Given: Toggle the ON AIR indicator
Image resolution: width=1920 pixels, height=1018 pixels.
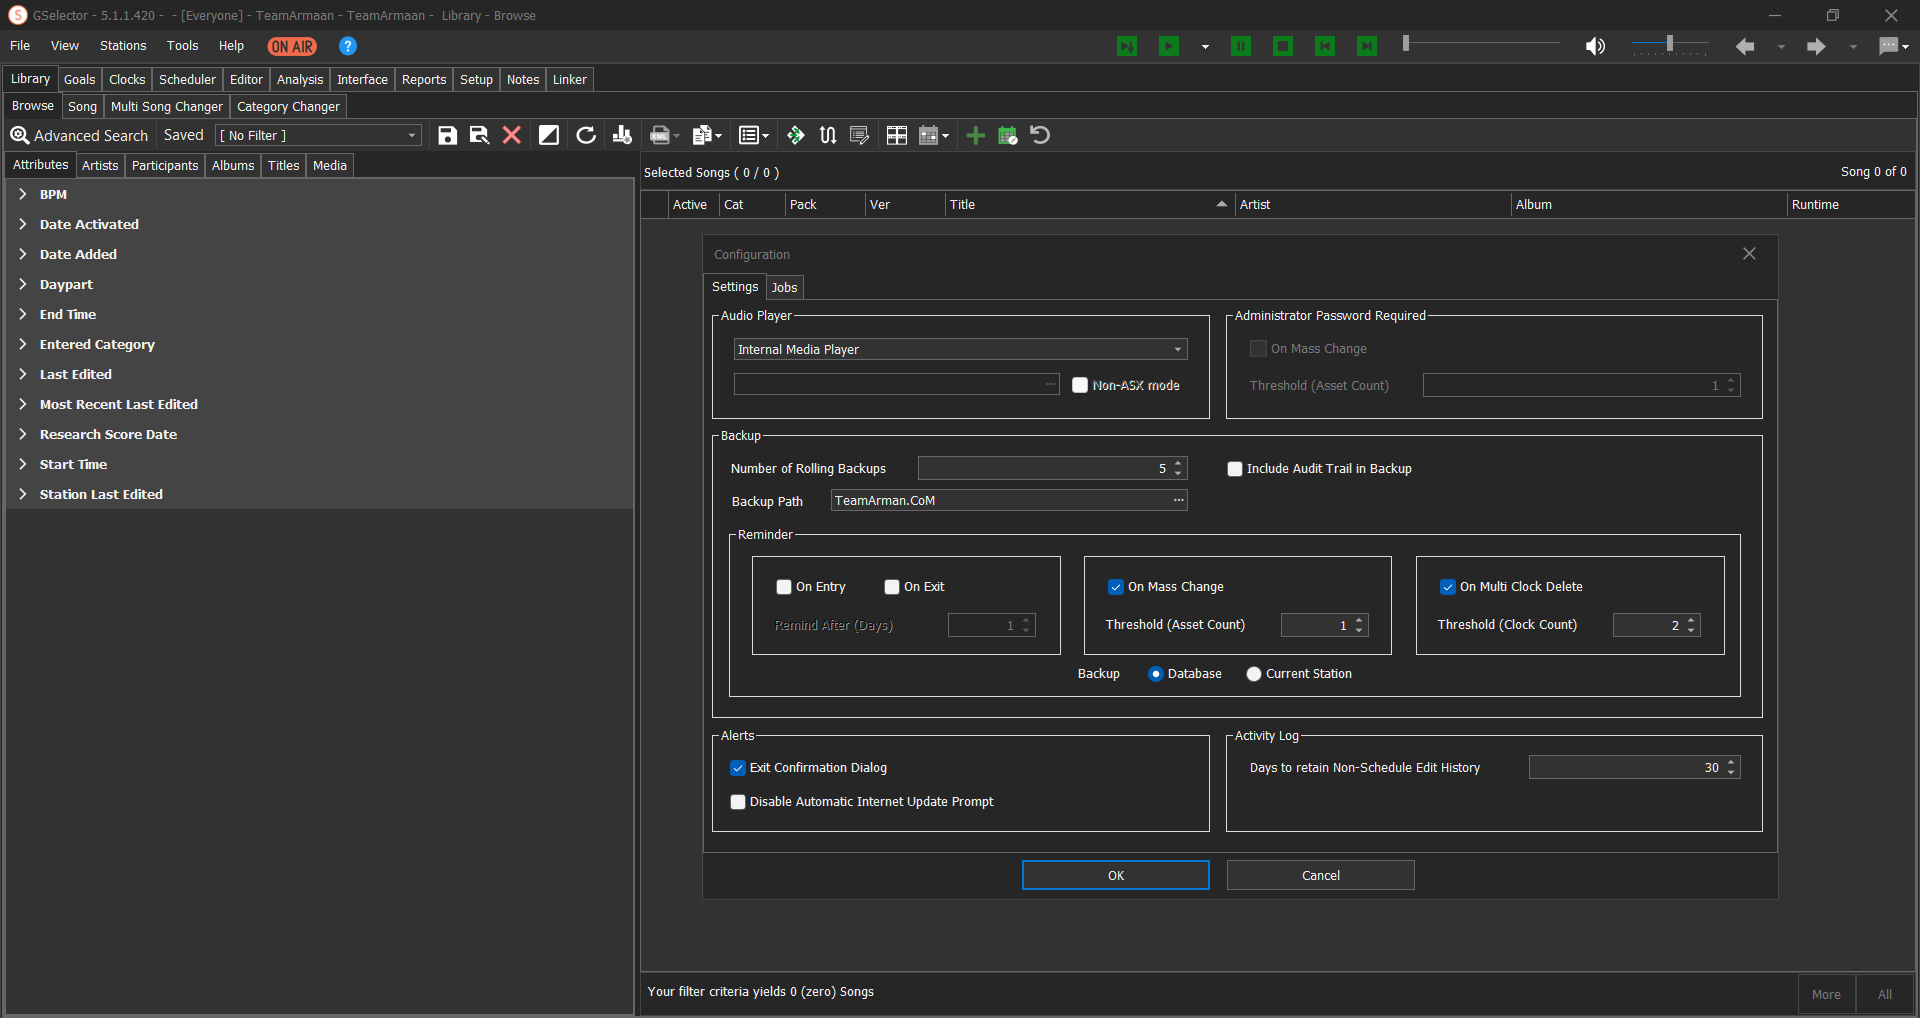Looking at the screenshot, I should (x=292, y=46).
